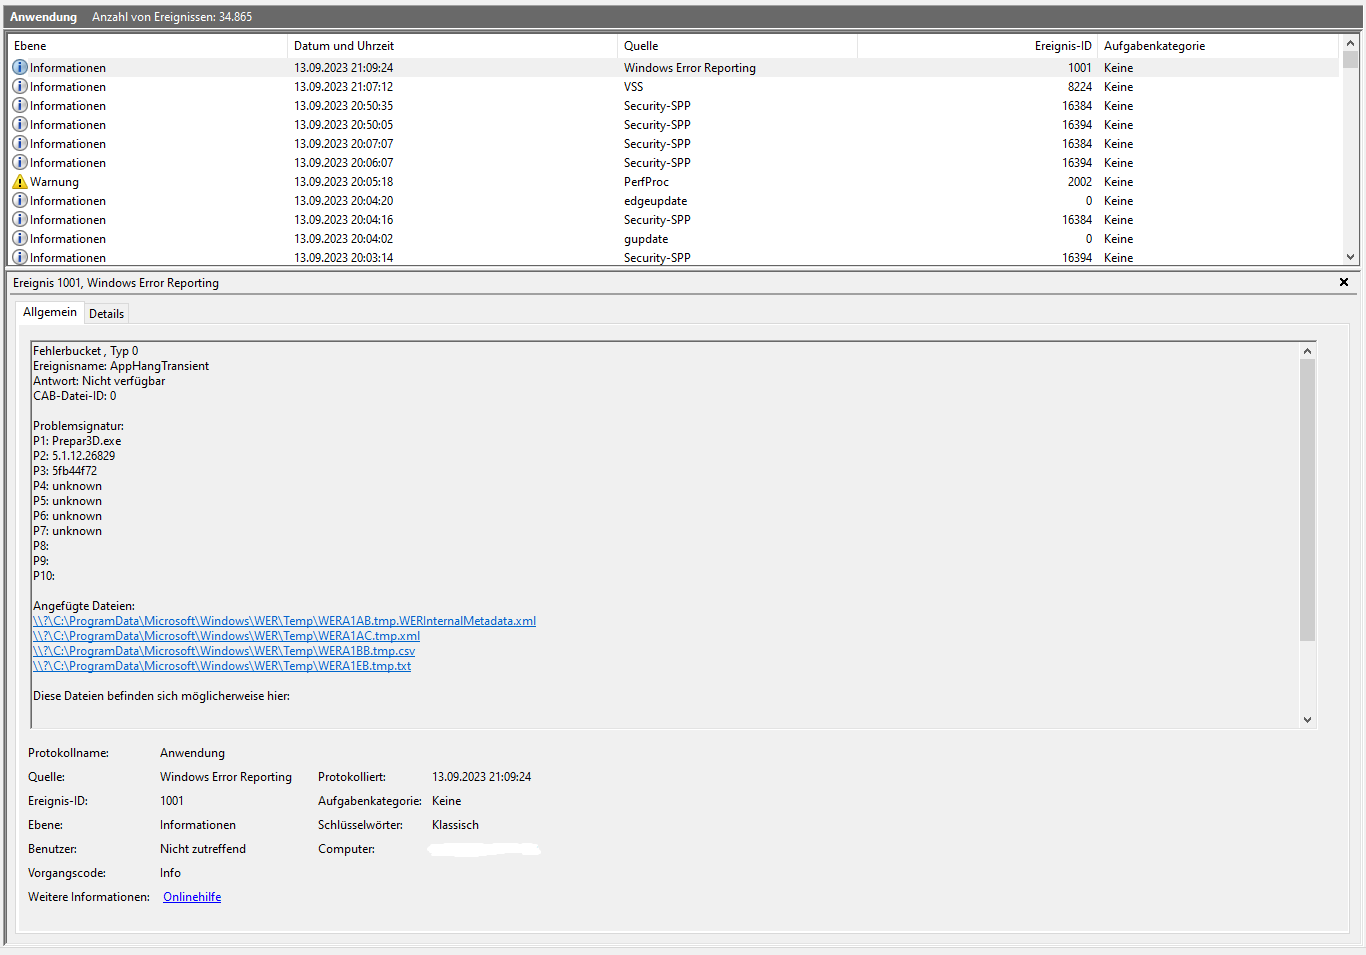Click the 'P1: Prepar3D.exe' line
Image resolution: width=1366 pixels, height=955 pixels.
77,441
